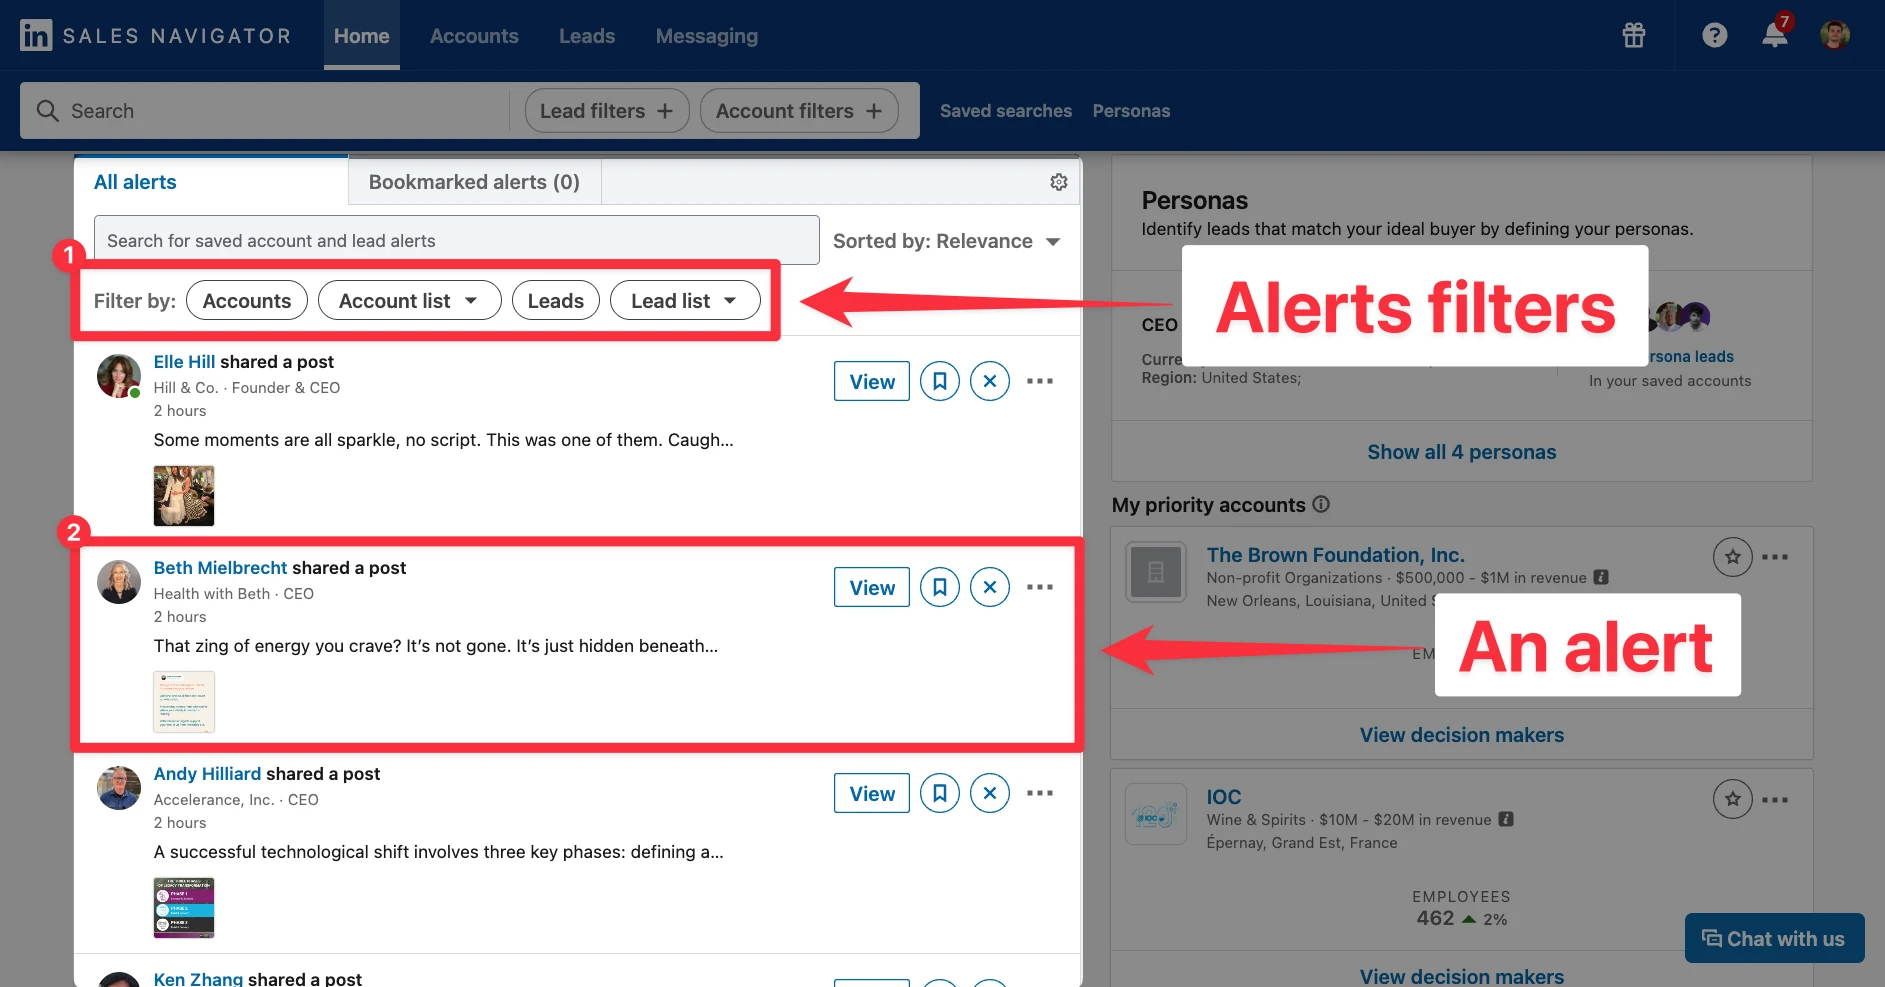Click The Brown Foundation company logo
The image size is (1885, 987).
pos(1156,572)
